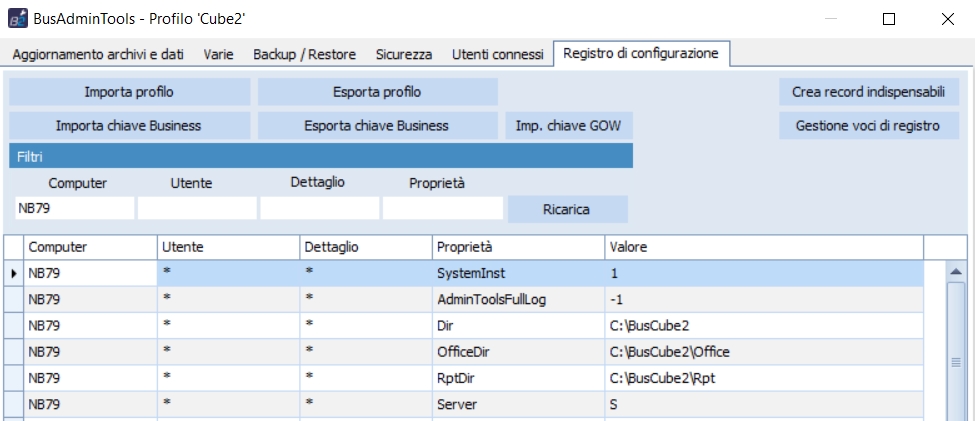Click the Importa profilo button
This screenshot has width=975, height=421.
click(130, 92)
